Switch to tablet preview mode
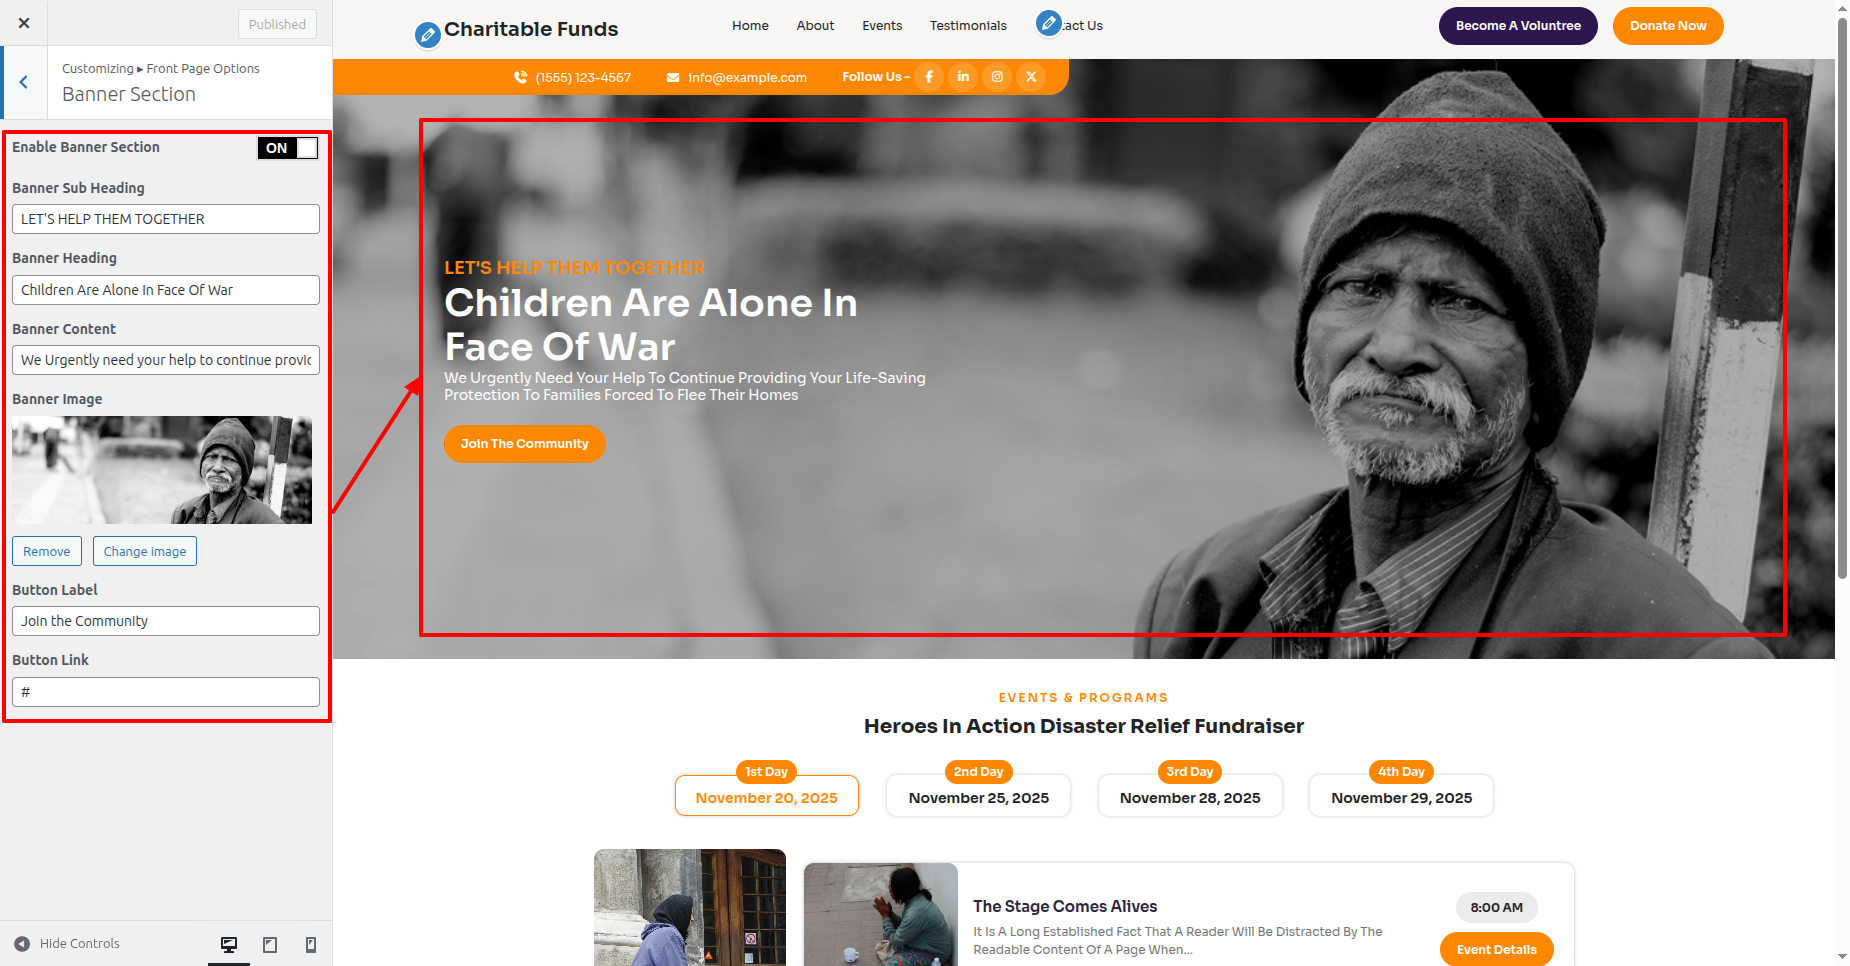1850x966 pixels. coord(270,944)
